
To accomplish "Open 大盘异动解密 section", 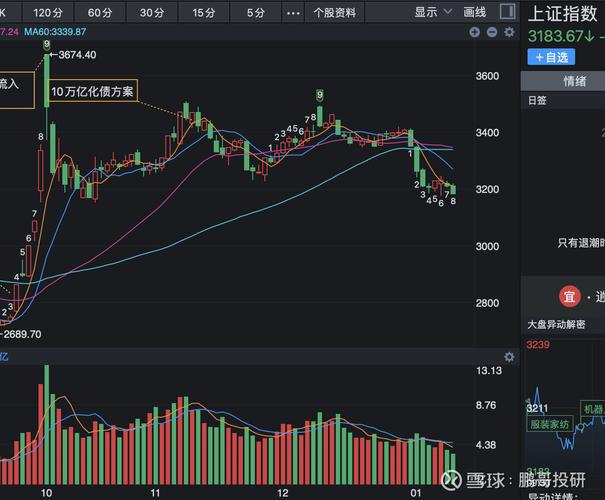I will click(x=556, y=324).
